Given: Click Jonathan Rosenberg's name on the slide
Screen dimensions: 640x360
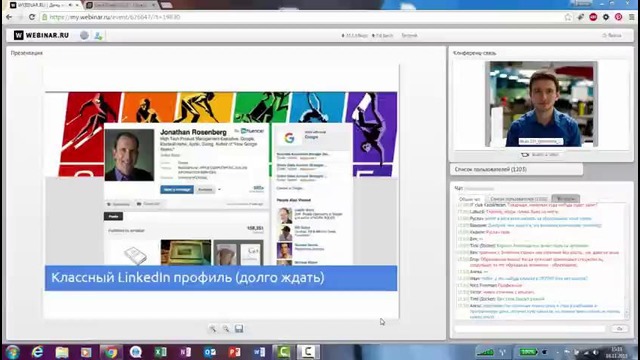Looking at the screenshot, I should pos(193,132).
